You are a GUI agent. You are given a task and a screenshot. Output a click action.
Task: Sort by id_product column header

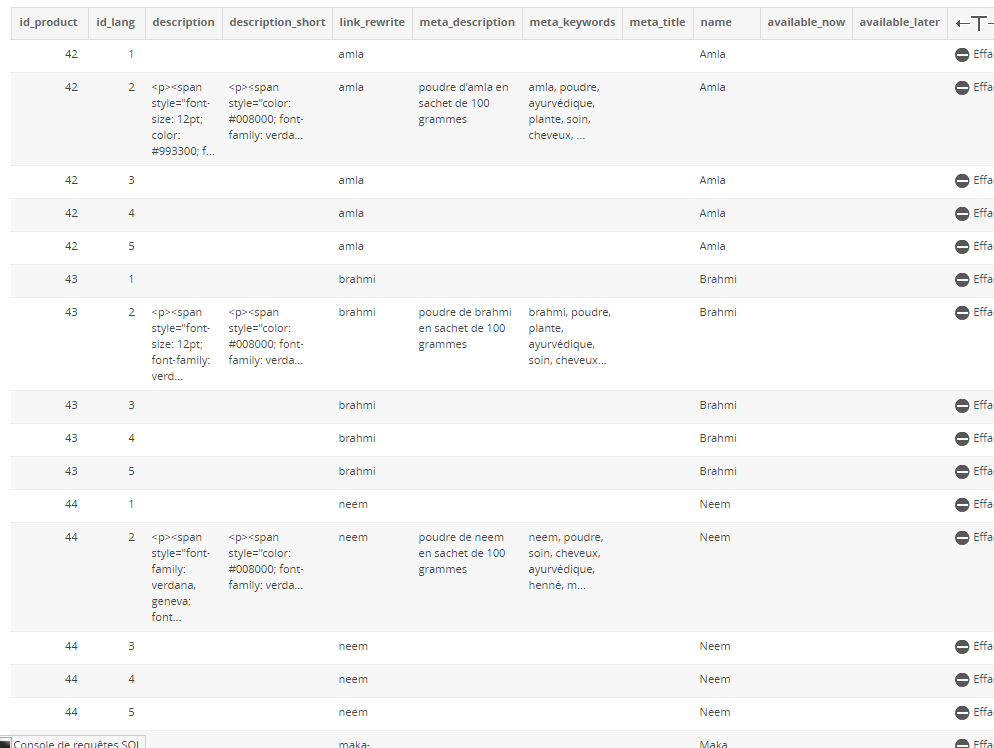48,22
